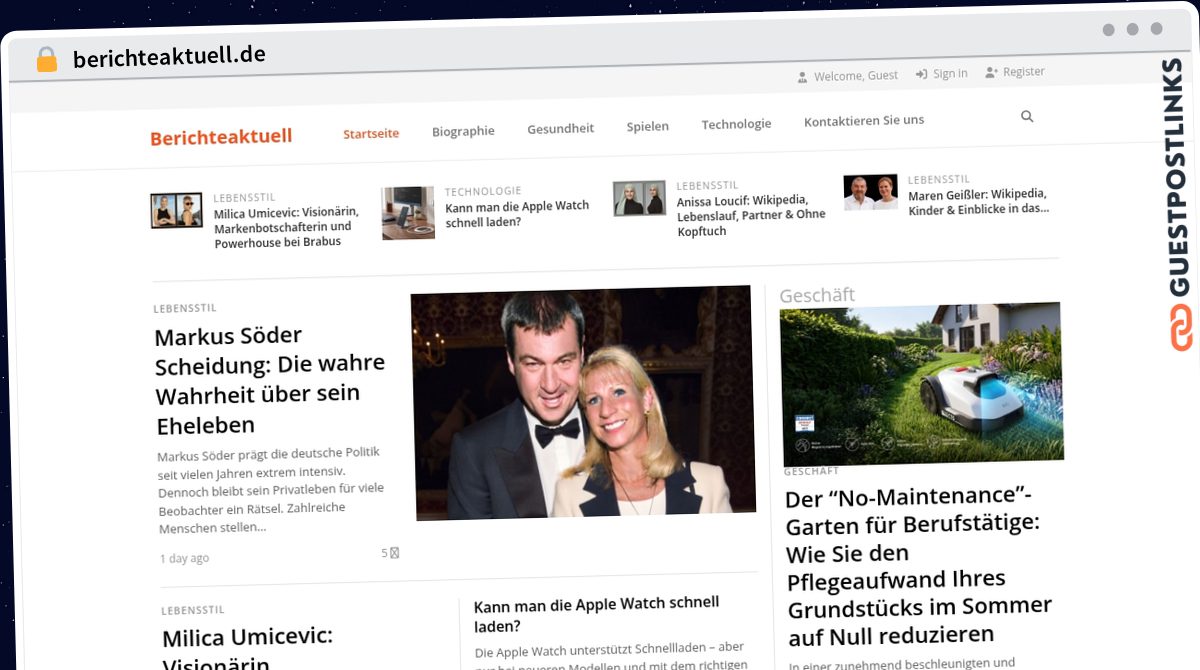
Task: Open the Technologie menu item
Action: pos(736,124)
